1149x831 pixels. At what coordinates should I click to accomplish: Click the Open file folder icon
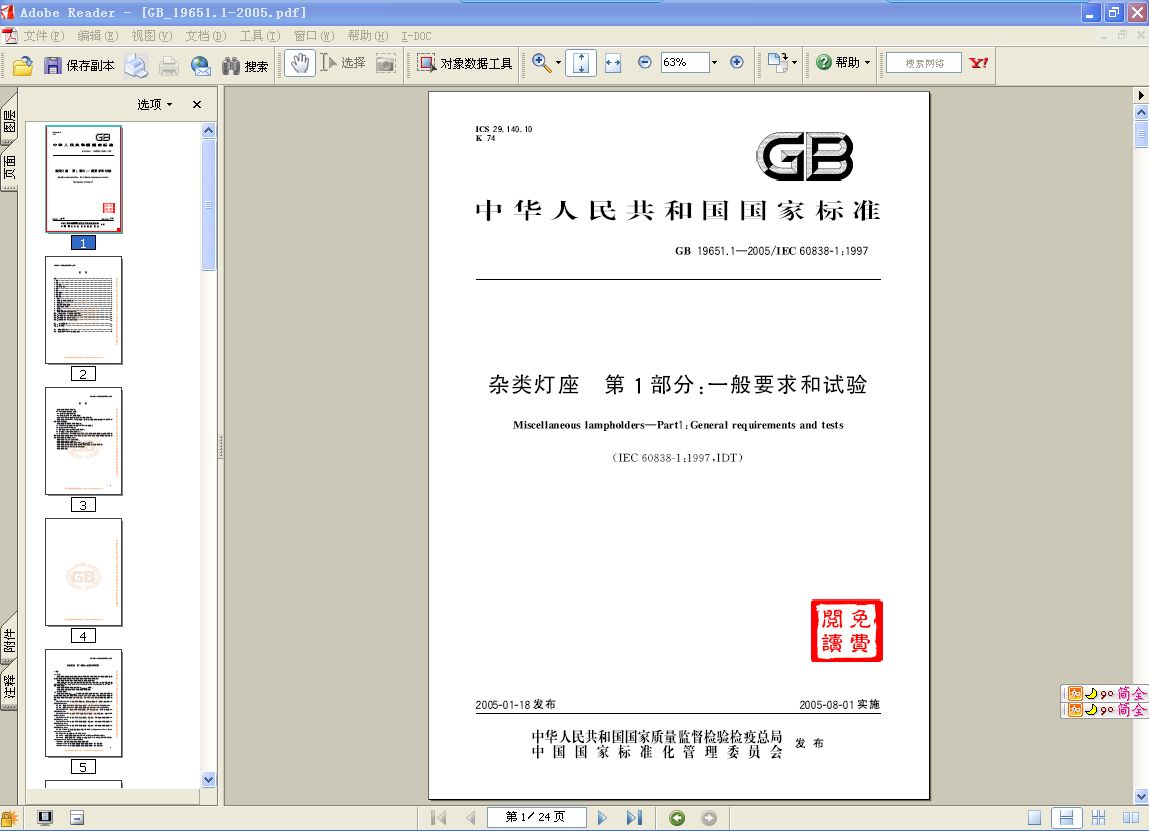(23, 65)
